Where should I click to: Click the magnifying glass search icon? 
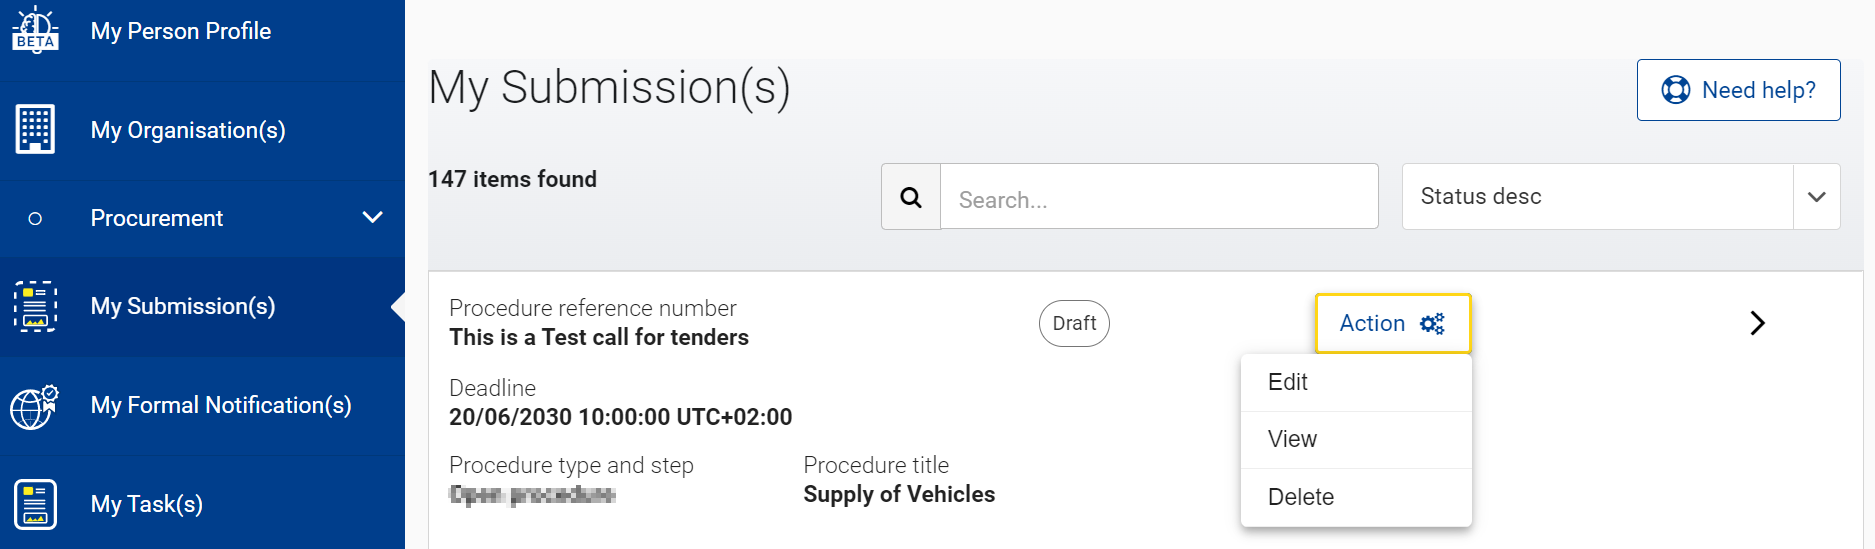click(x=911, y=197)
